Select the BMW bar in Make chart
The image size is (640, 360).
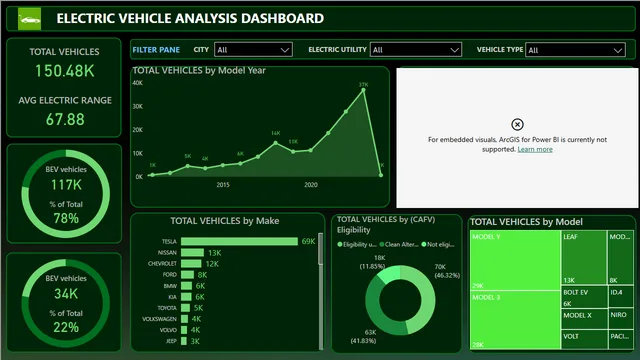[x=186, y=286]
